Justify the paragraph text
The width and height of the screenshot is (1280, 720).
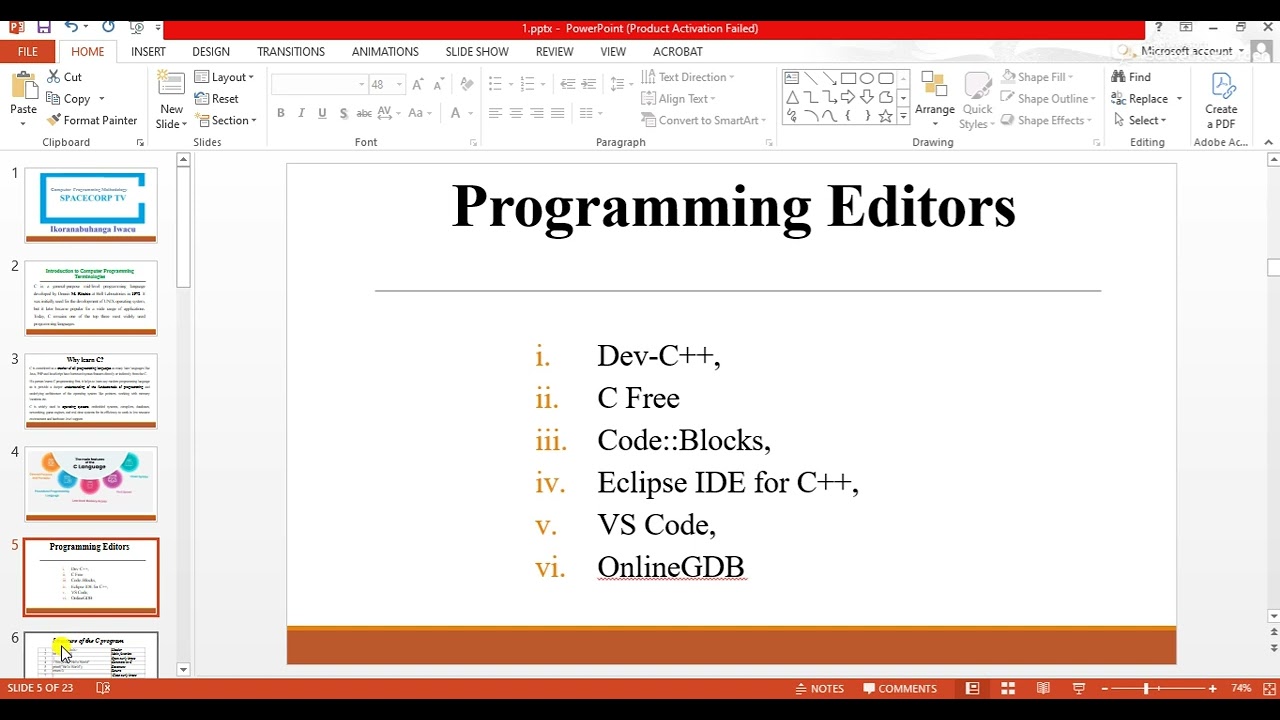558,113
